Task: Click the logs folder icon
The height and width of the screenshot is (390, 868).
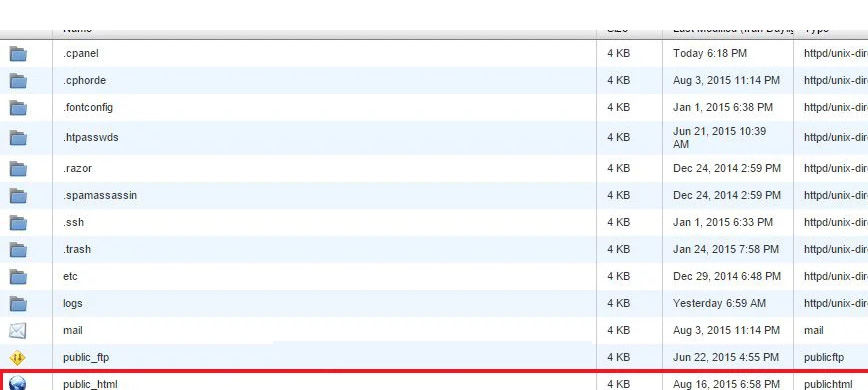Action: tap(18, 303)
